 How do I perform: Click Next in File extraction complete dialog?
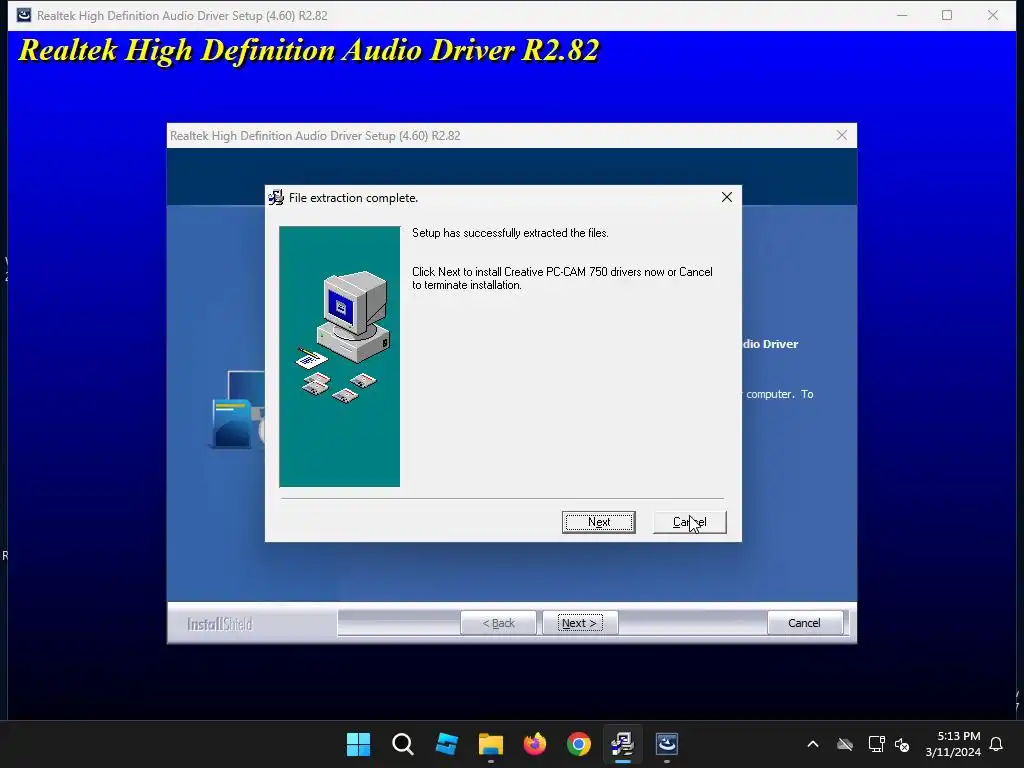(598, 522)
